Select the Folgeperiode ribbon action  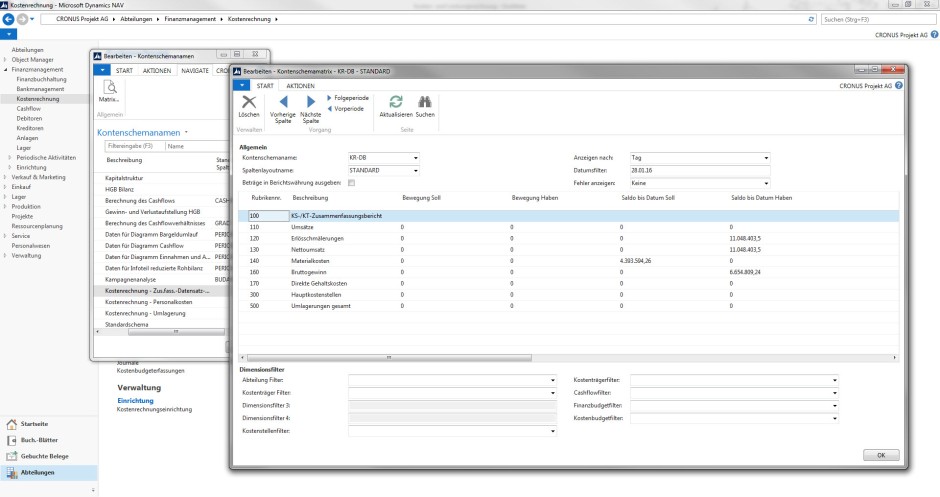click(x=350, y=98)
